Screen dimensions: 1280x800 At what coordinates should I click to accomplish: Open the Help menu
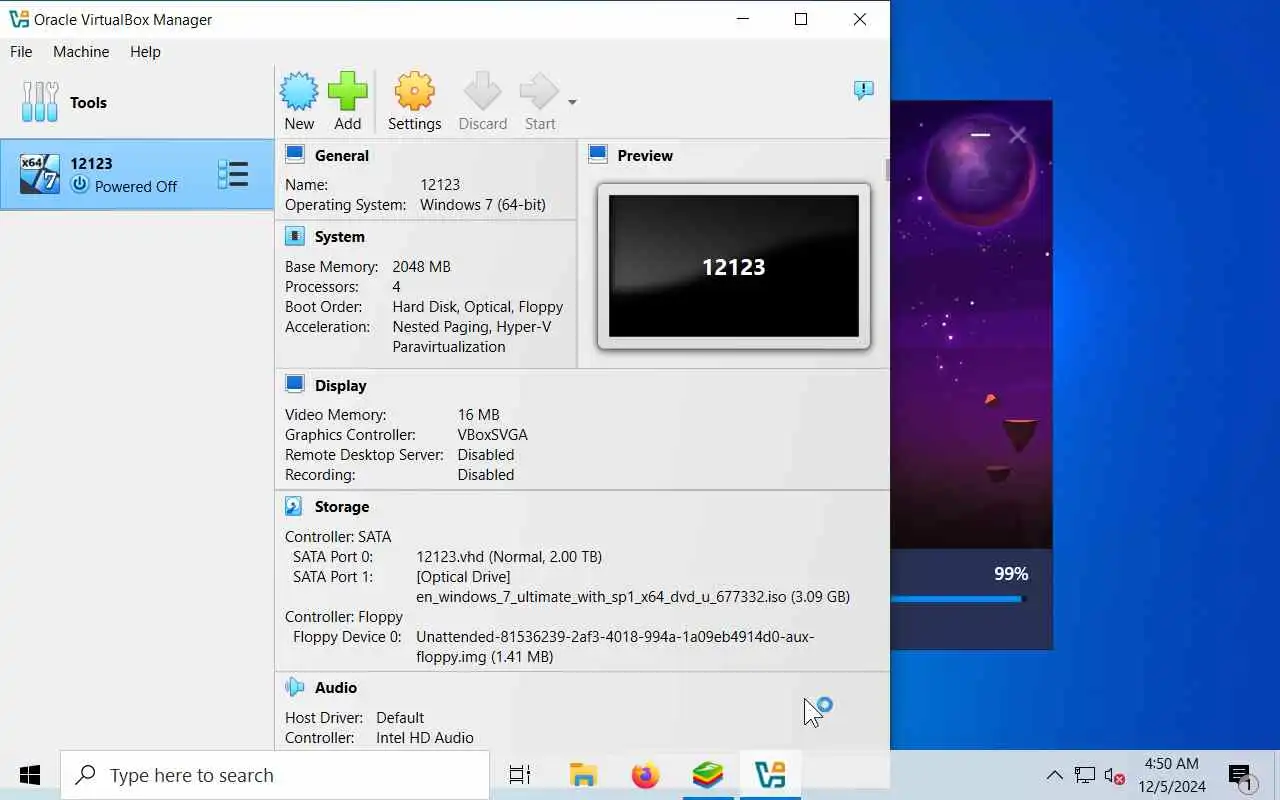[145, 52]
